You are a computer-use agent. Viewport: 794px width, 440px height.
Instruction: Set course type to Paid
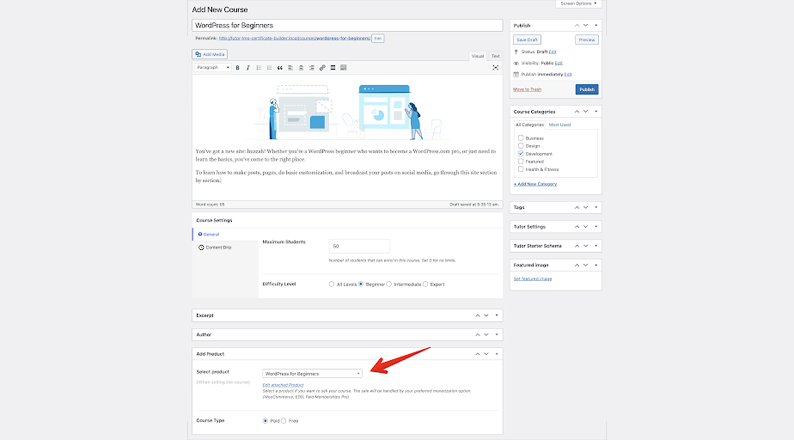[x=265, y=421]
